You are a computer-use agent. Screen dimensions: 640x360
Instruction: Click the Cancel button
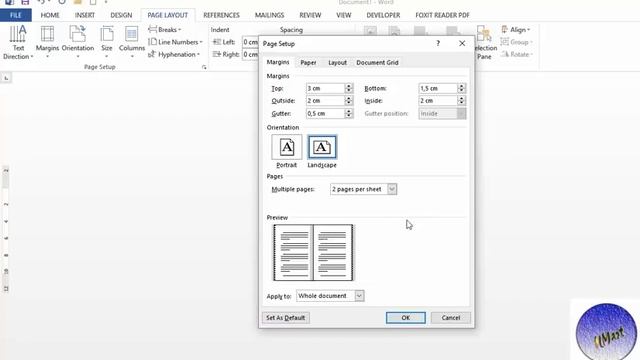click(x=451, y=318)
